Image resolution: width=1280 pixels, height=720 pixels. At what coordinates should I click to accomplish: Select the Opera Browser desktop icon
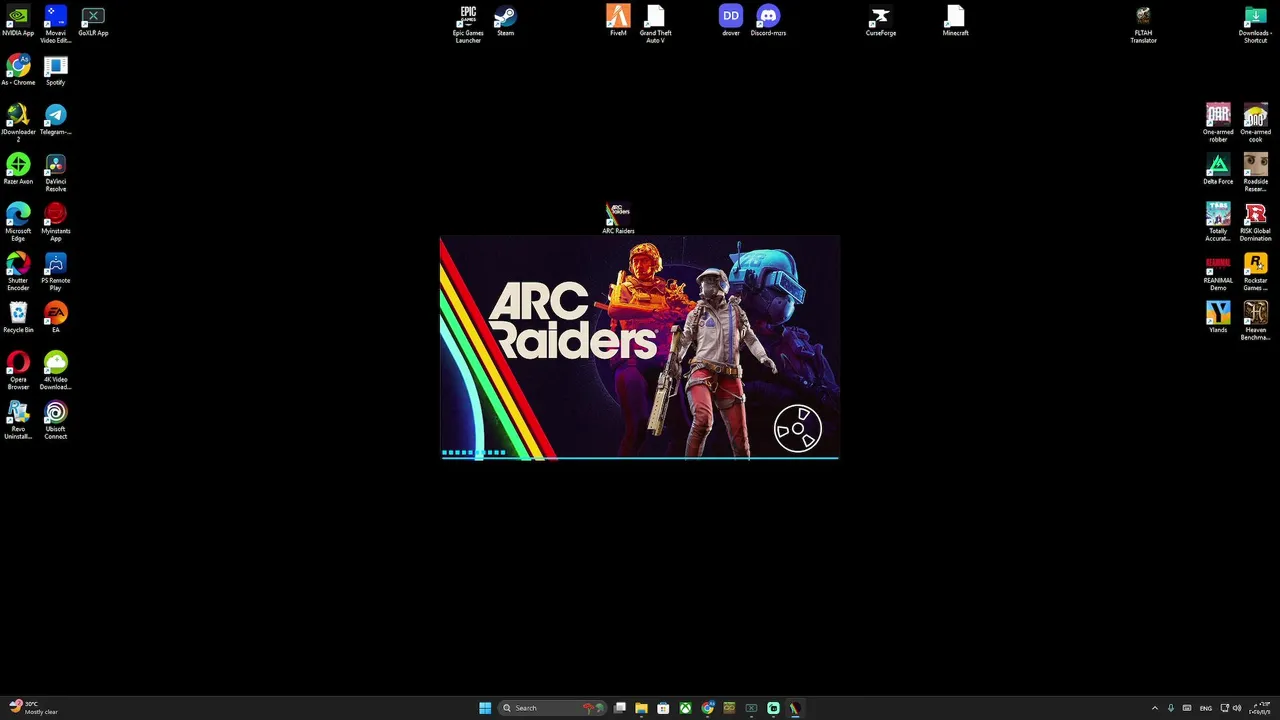18,370
